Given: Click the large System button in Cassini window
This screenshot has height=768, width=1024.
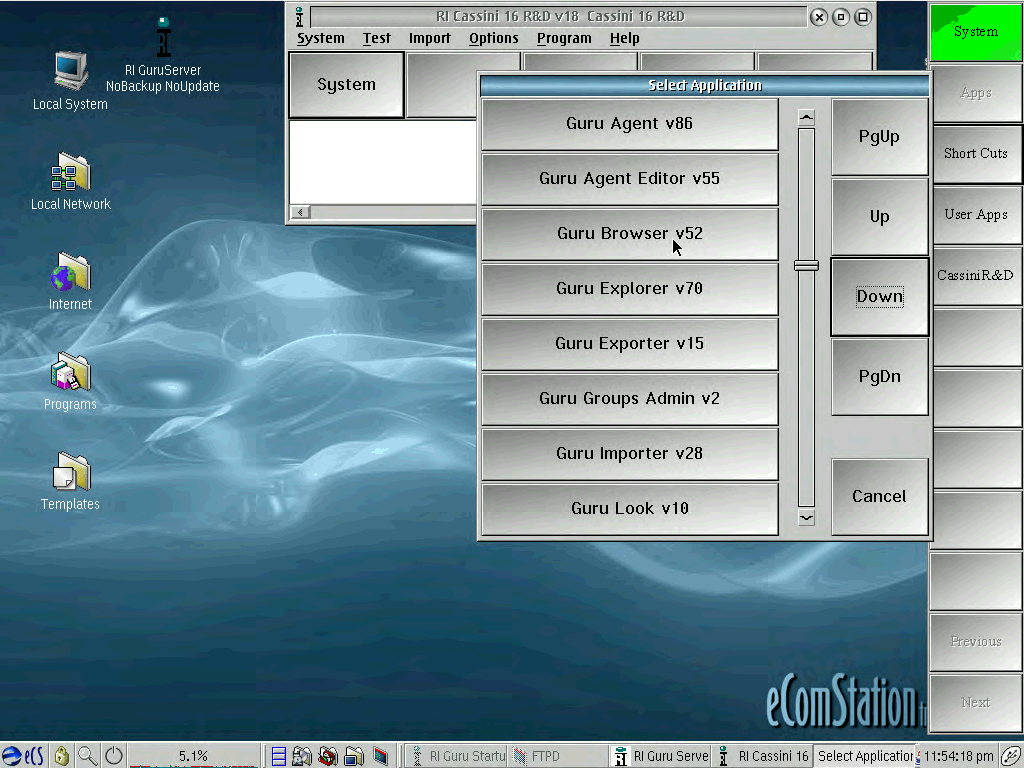Looking at the screenshot, I should [x=346, y=85].
